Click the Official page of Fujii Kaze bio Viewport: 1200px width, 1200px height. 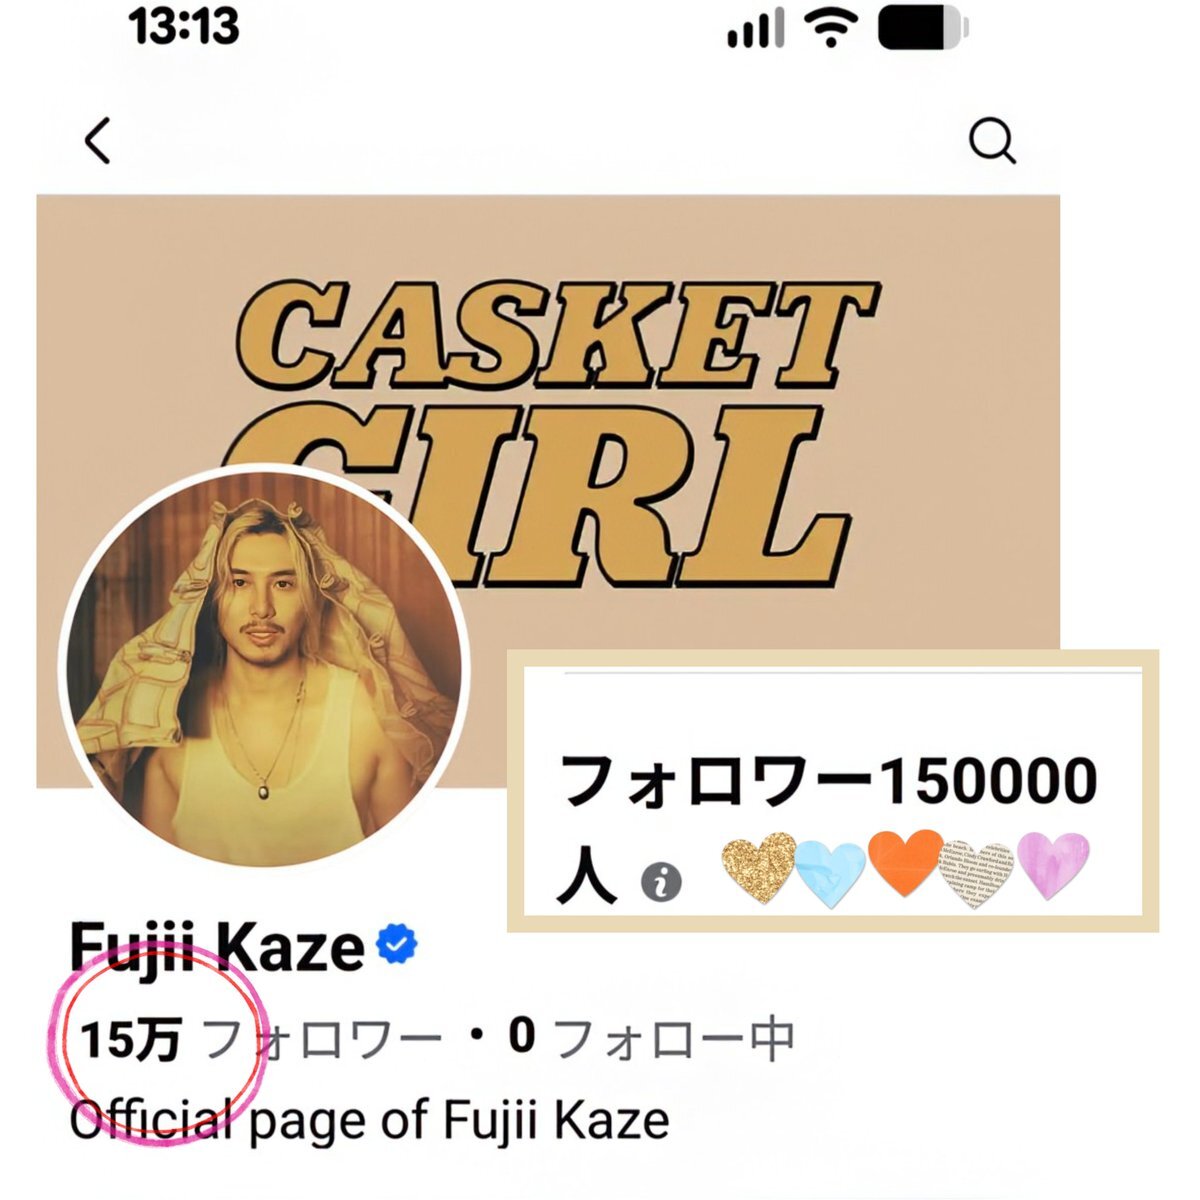[x=369, y=1121]
